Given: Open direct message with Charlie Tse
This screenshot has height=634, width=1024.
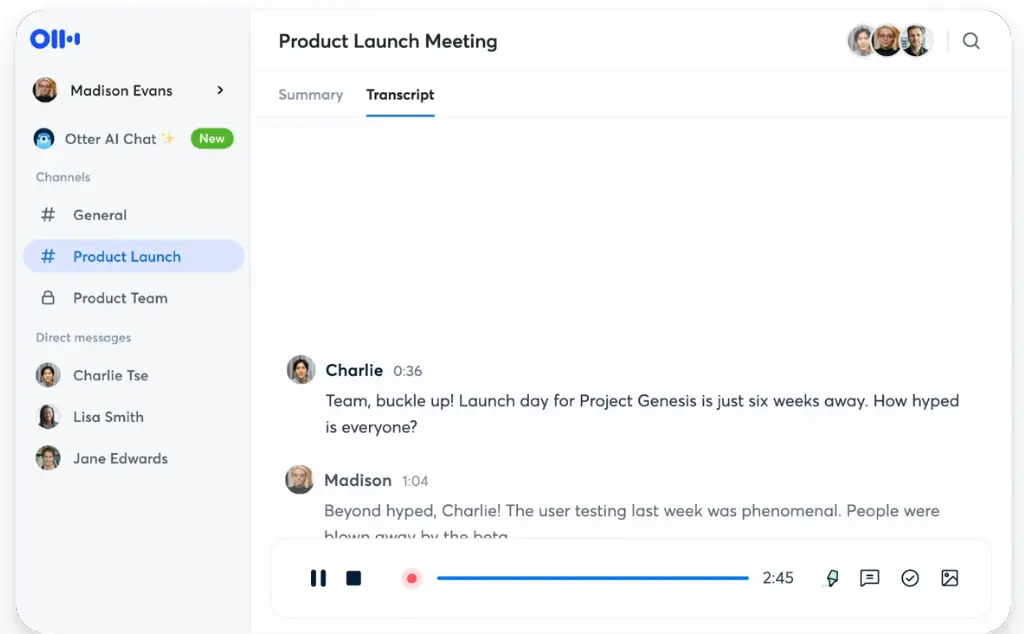Looking at the screenshot, I should pos(110,376).
